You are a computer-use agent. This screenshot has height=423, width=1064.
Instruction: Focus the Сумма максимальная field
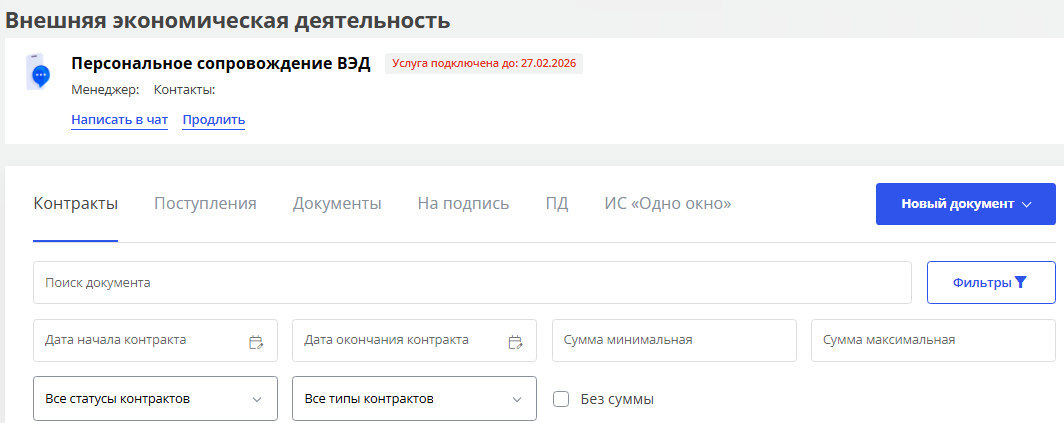[934, 340]
